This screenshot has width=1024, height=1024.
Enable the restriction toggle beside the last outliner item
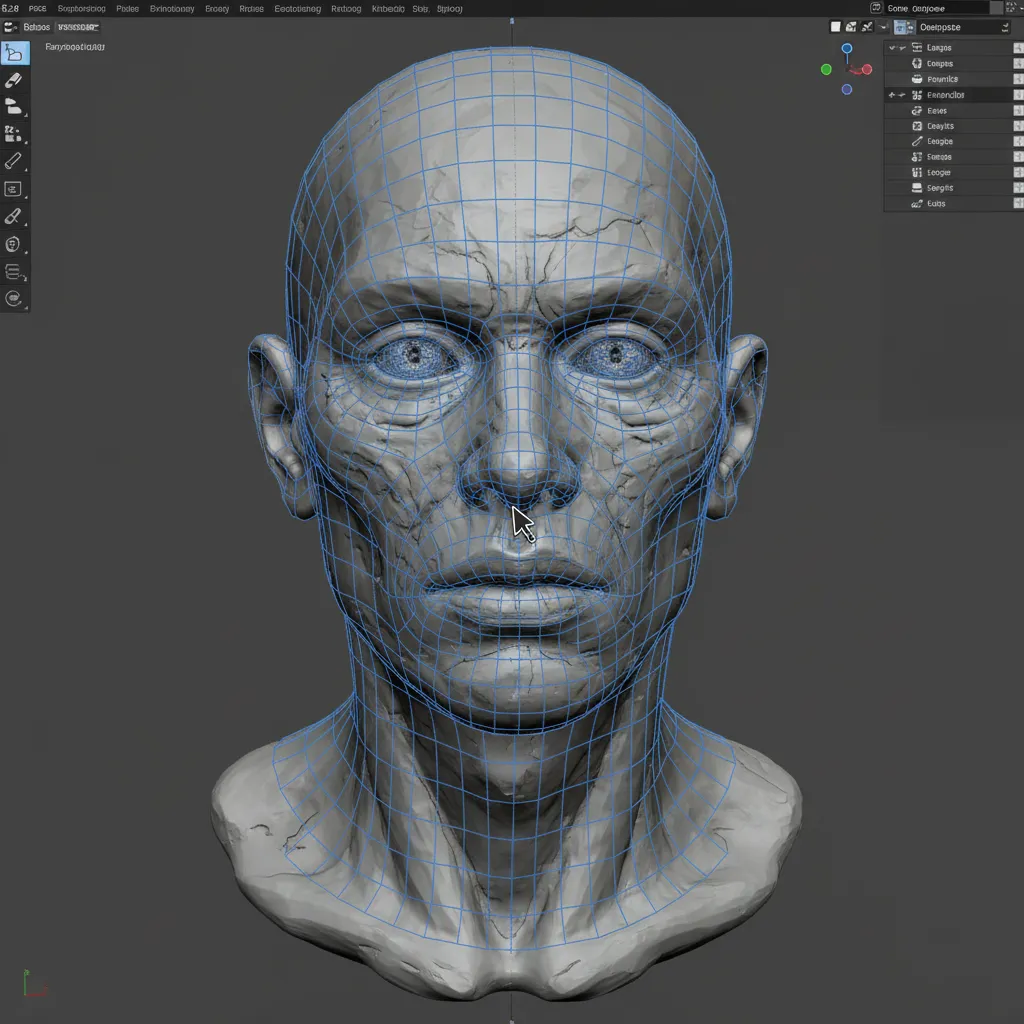(x=1018, y=203)
